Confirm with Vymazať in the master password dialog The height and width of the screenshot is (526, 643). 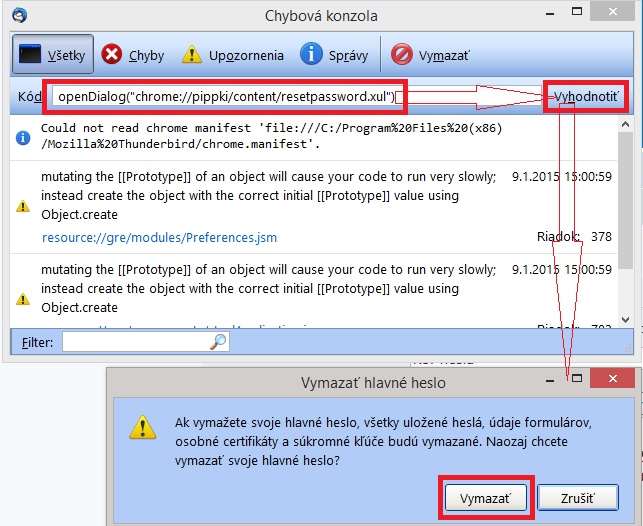click(x=485, y=497)
